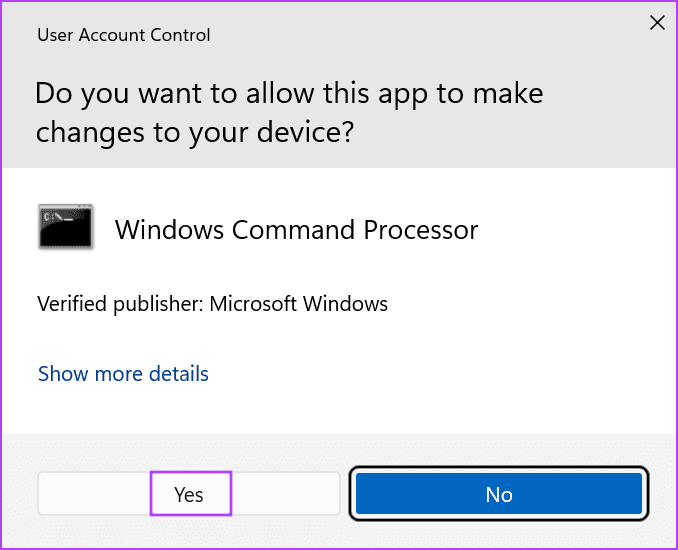Click the User Account Control title text

(123, 35)
